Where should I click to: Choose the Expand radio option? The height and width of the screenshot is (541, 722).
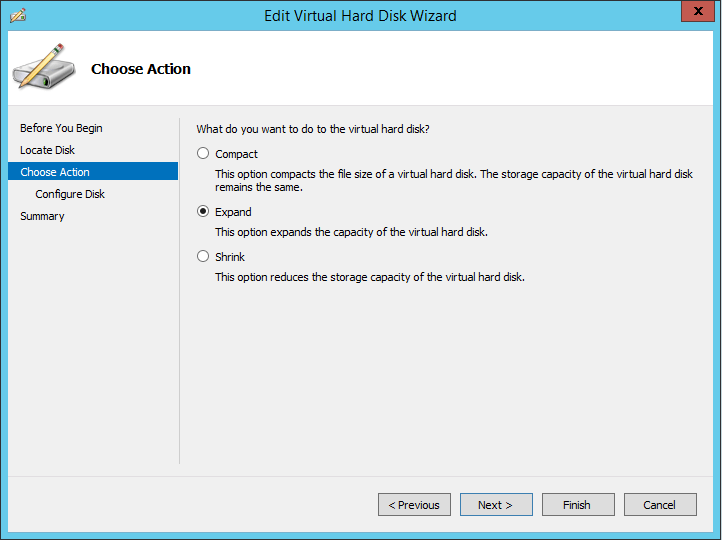coord(203,212)
